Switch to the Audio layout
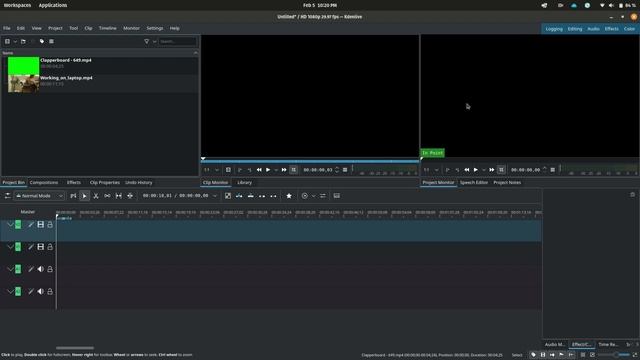The image size is (640, 360). (x=593, y=29)
